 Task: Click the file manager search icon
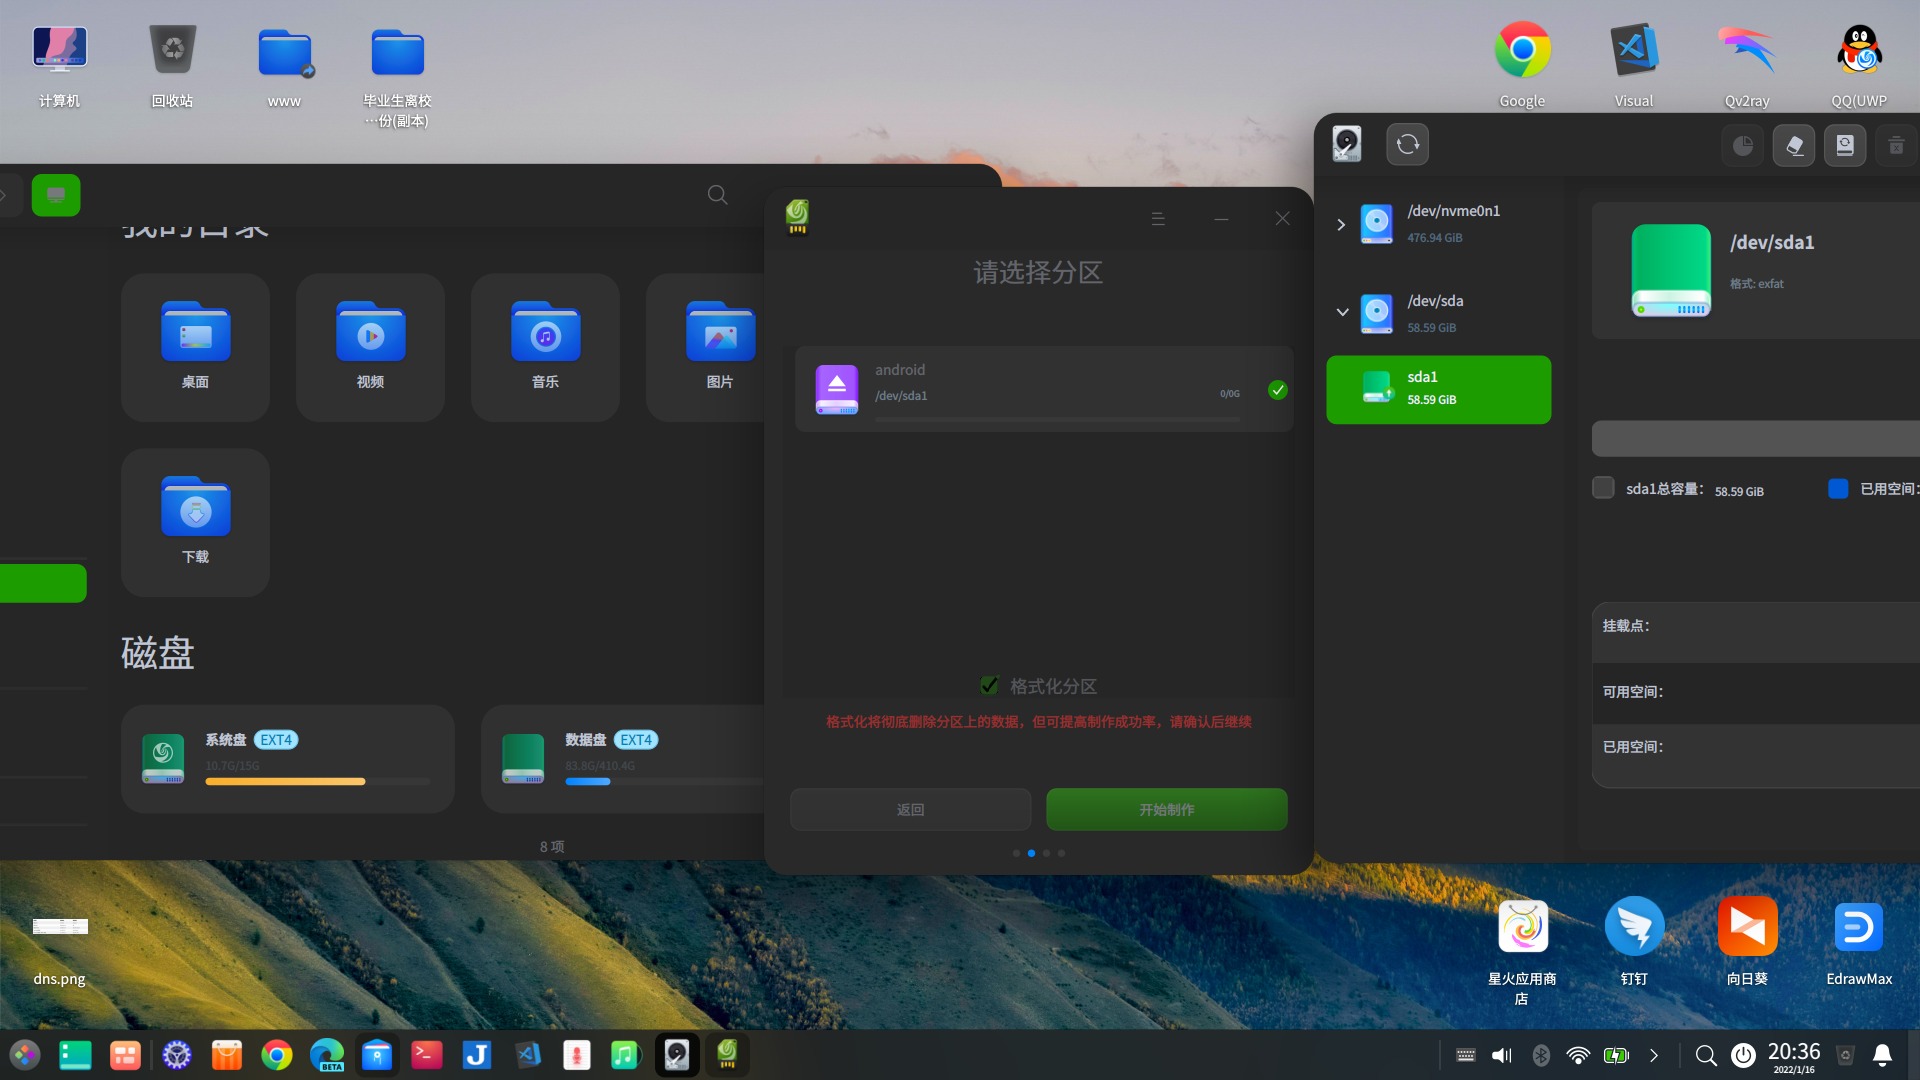pos(717,195)
